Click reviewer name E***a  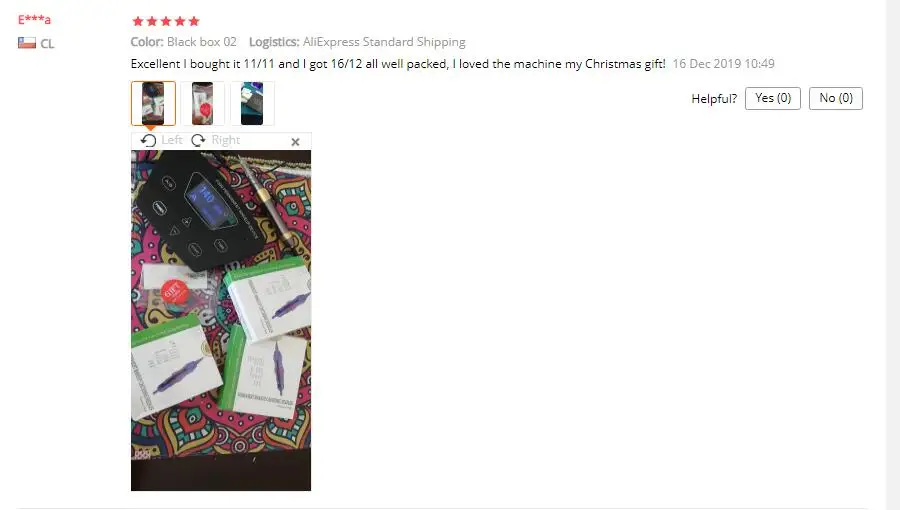34,20
